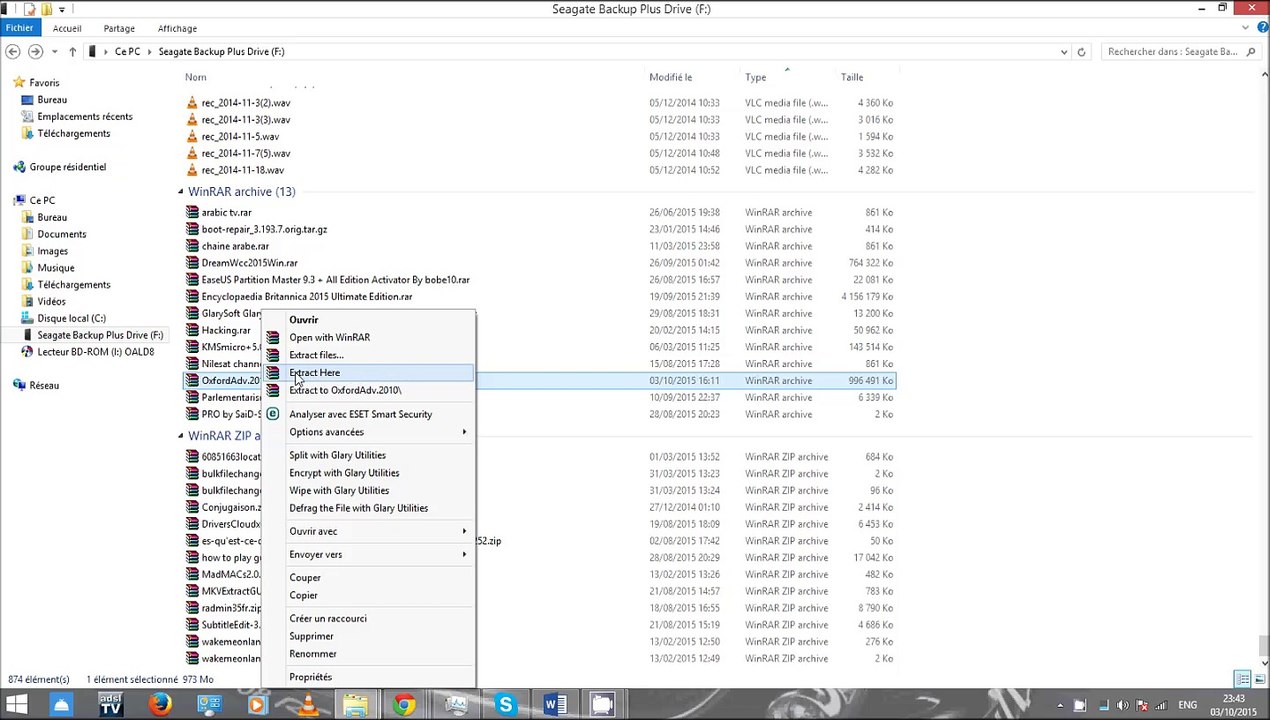
Task: Go forward using the forward arrow
Action: tap(36, 51)
